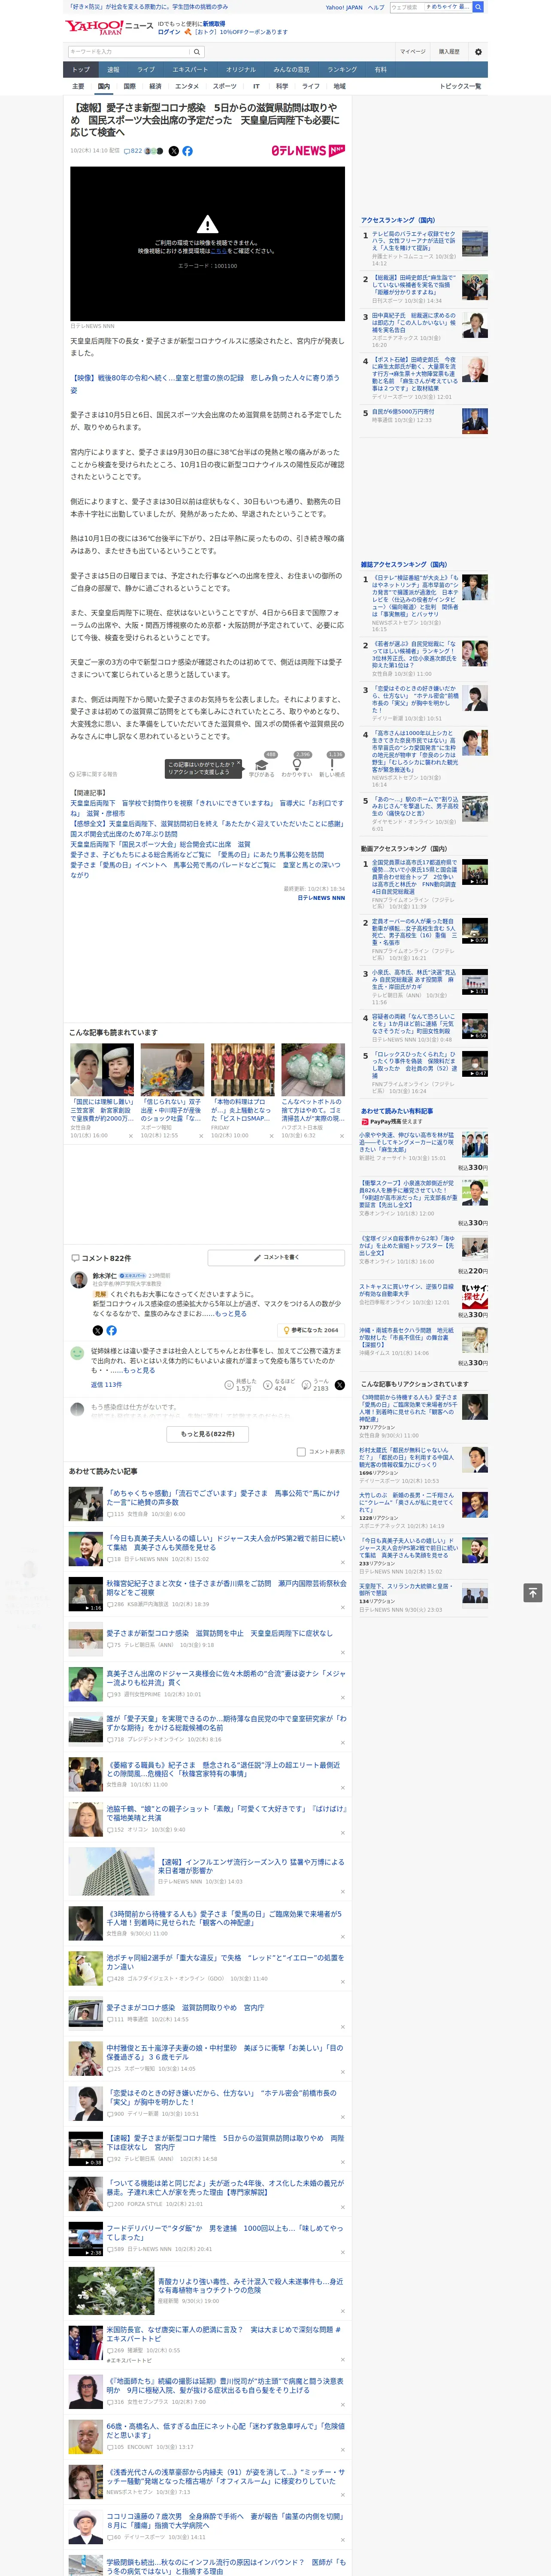The width and height of the screenshot is (551, 2576).
Task: Open the ヘルプ link at top
Action: point(376,7)
